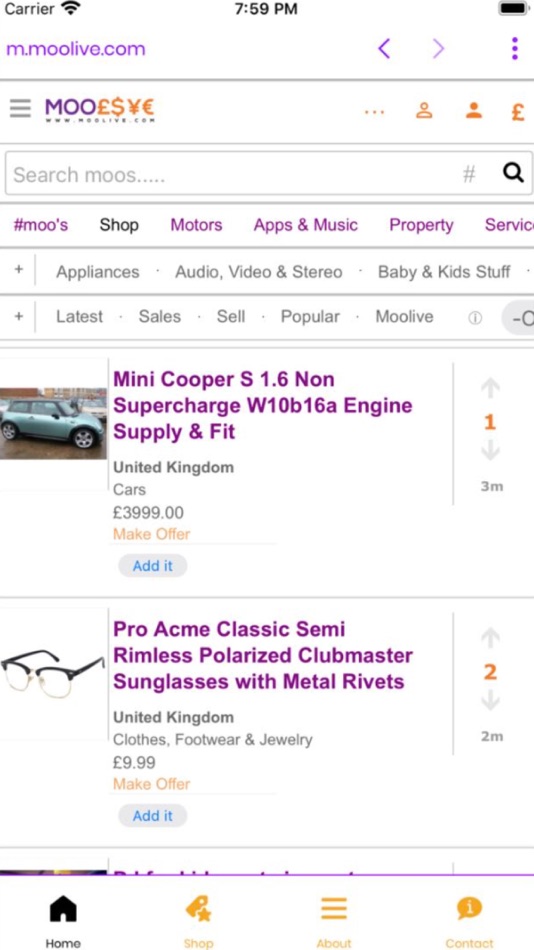Choose the Audio, Video & Stereo subcategory
This screenshot has width=534, height=950.
(x=259, y=272)
